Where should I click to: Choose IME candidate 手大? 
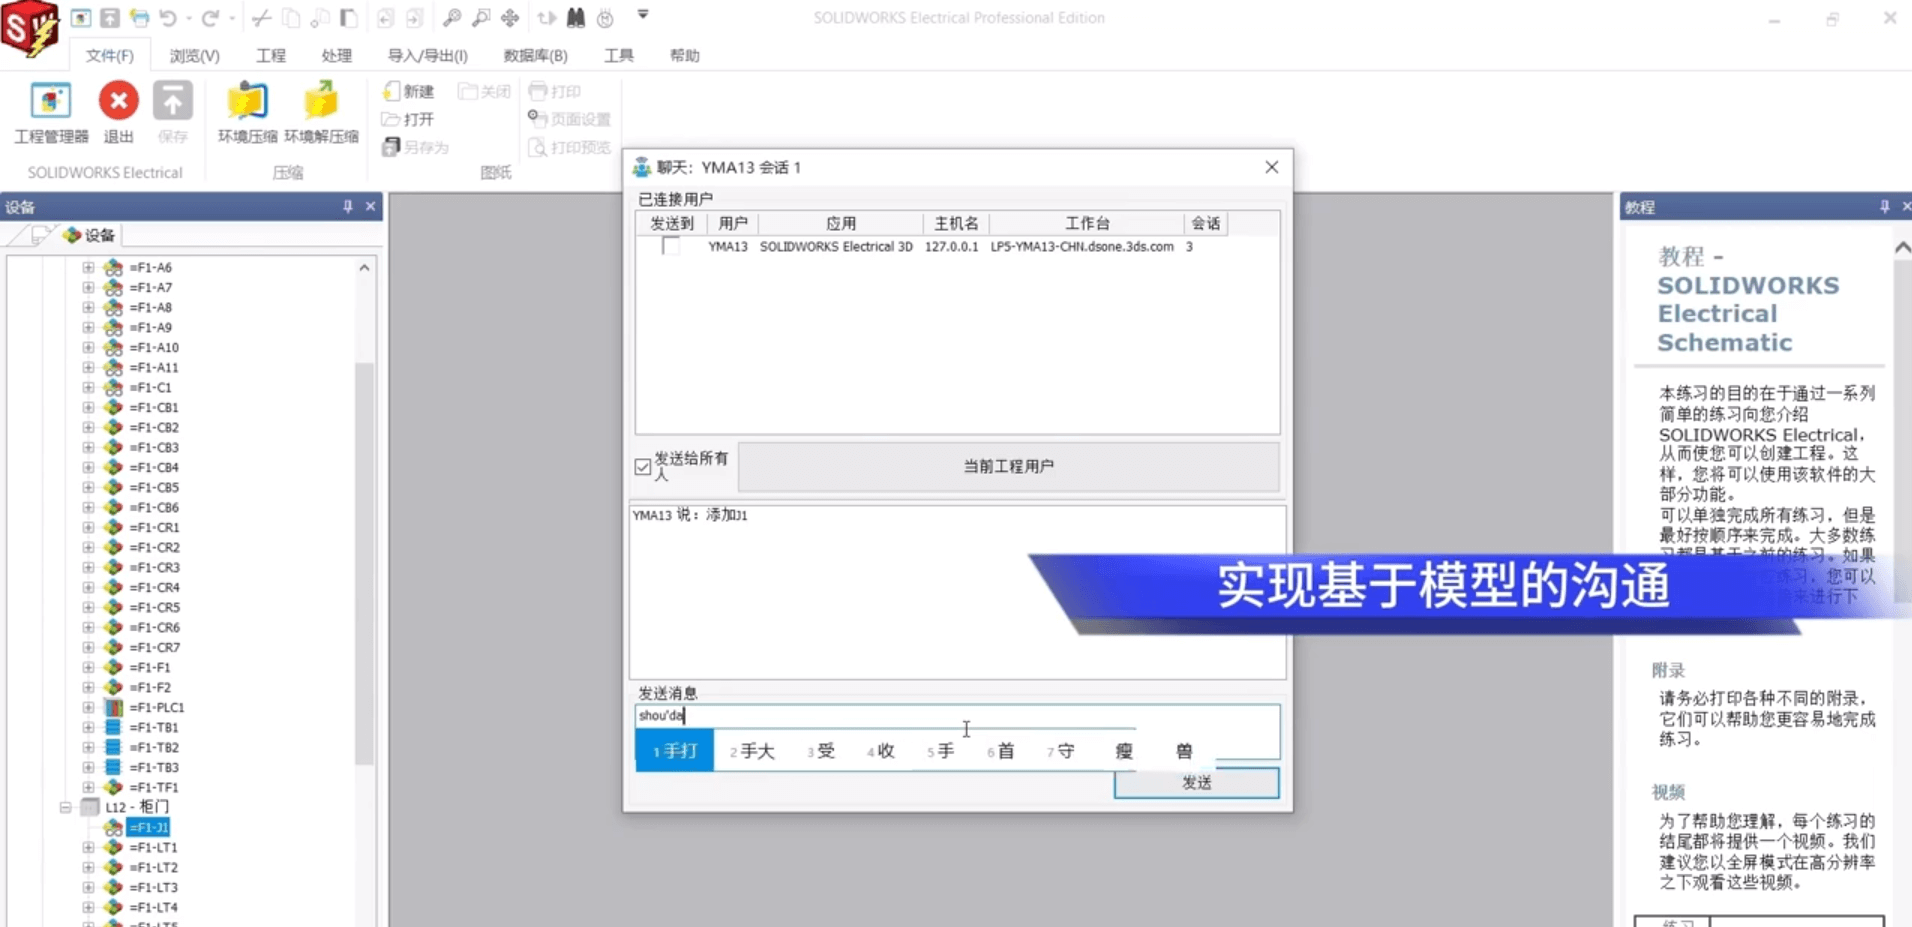[752, 751]
